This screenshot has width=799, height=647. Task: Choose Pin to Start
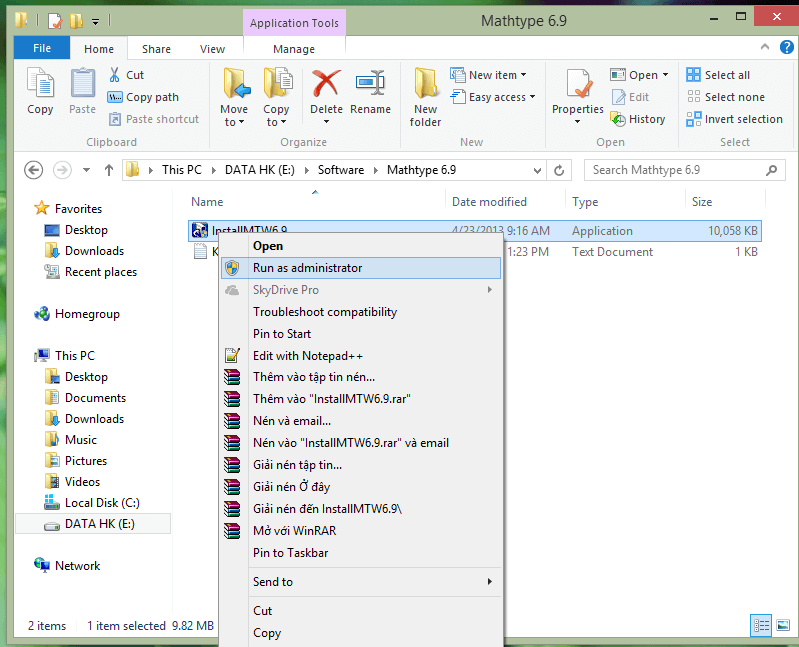click(x=361, y=334)
